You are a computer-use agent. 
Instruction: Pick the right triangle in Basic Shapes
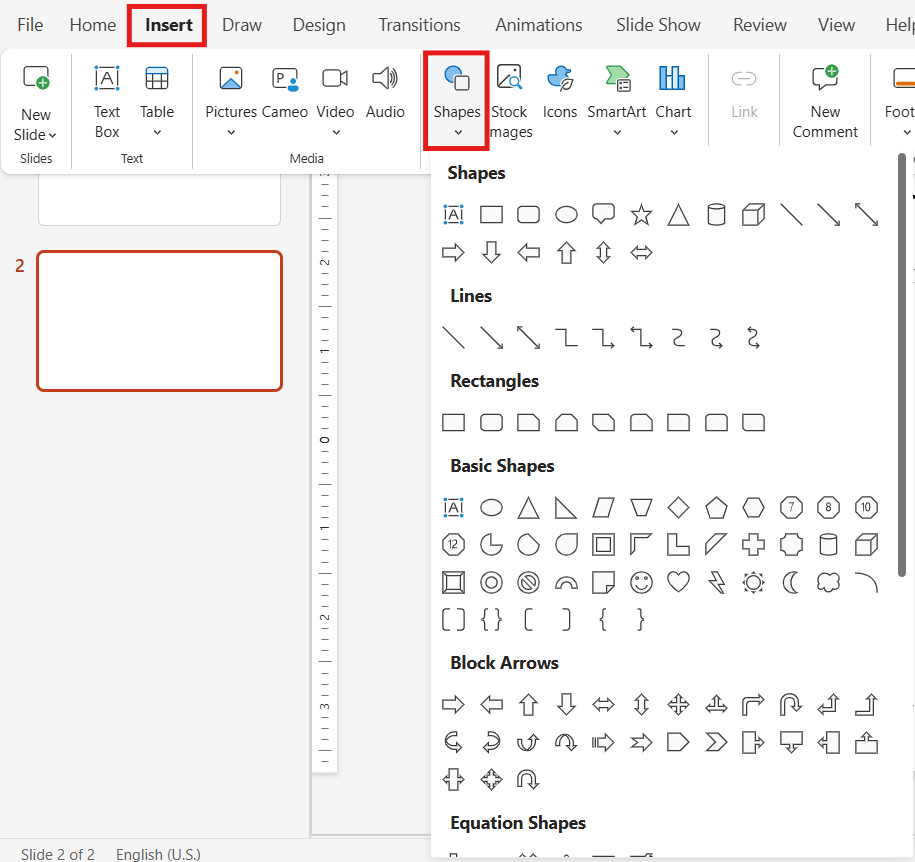coord(565,507)
